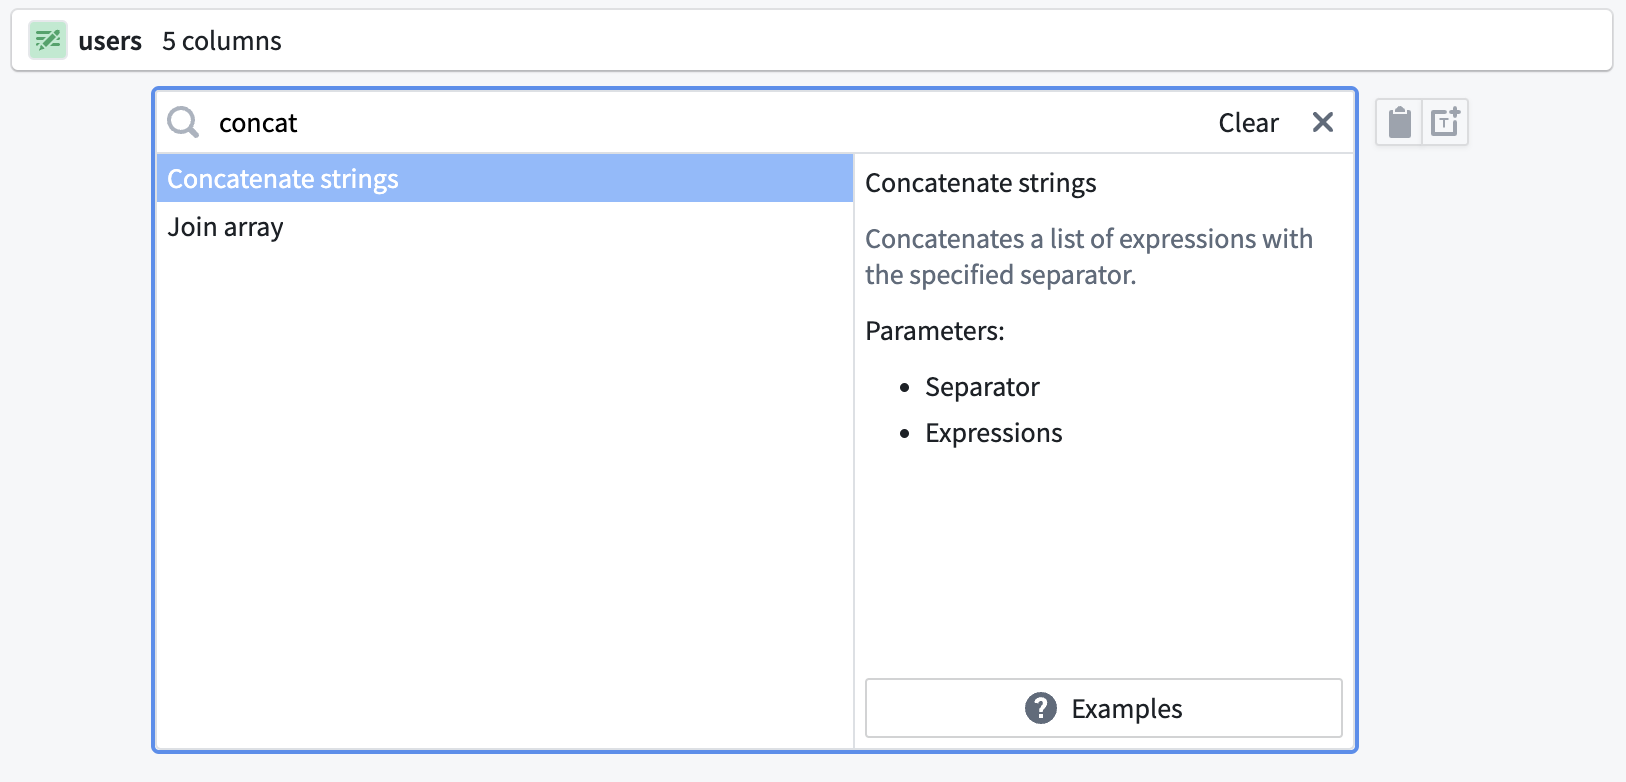Viewport: 1626px width, 782px height.
Task: Paste from clipboard using the clipboard icon
Action: point(1399,122)
